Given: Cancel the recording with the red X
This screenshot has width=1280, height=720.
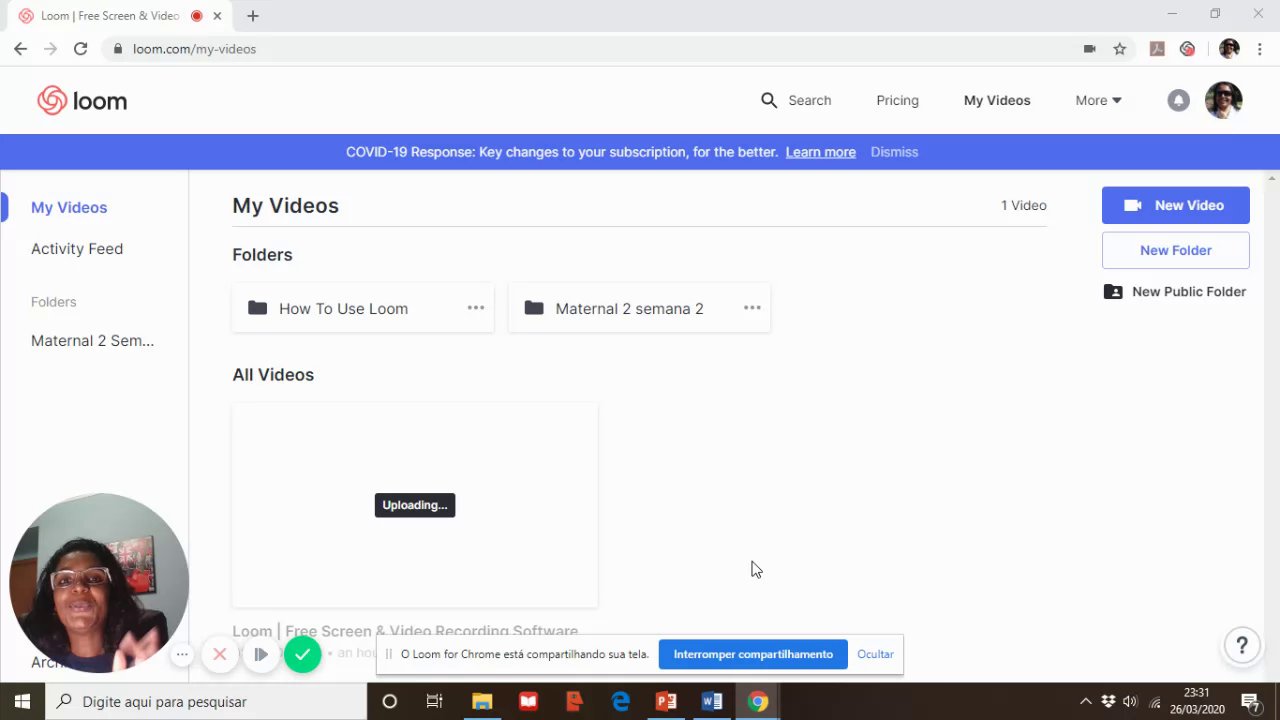Looking at the screenshot, I should click(x=220, y=655).
